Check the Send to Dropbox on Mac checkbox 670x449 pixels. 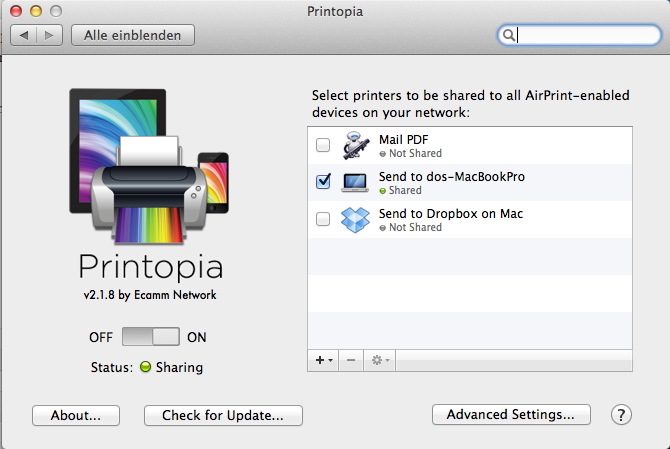323,219
